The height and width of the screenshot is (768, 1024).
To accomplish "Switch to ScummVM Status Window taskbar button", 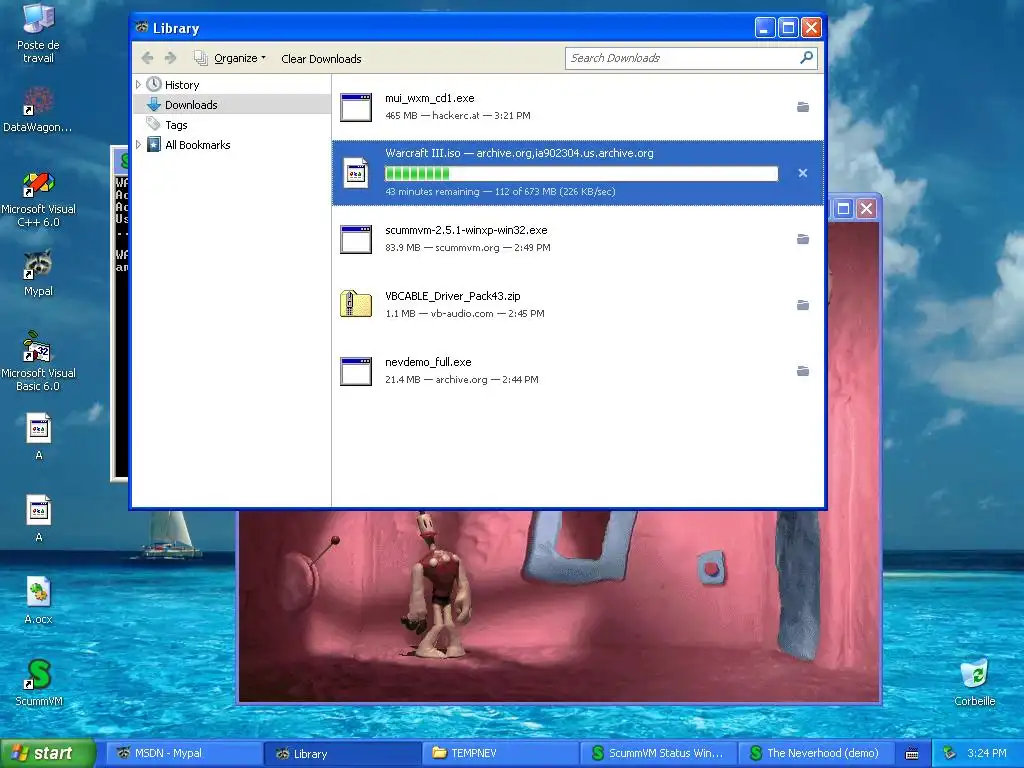I will (x=658, y=753).
